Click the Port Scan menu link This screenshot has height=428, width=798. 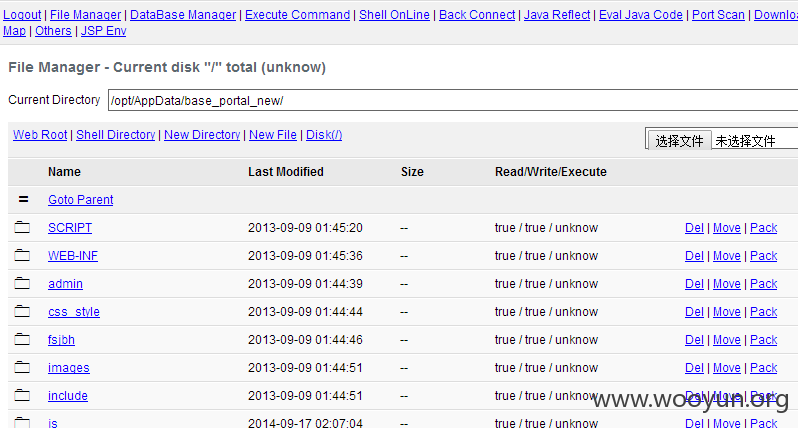point(718,15)
